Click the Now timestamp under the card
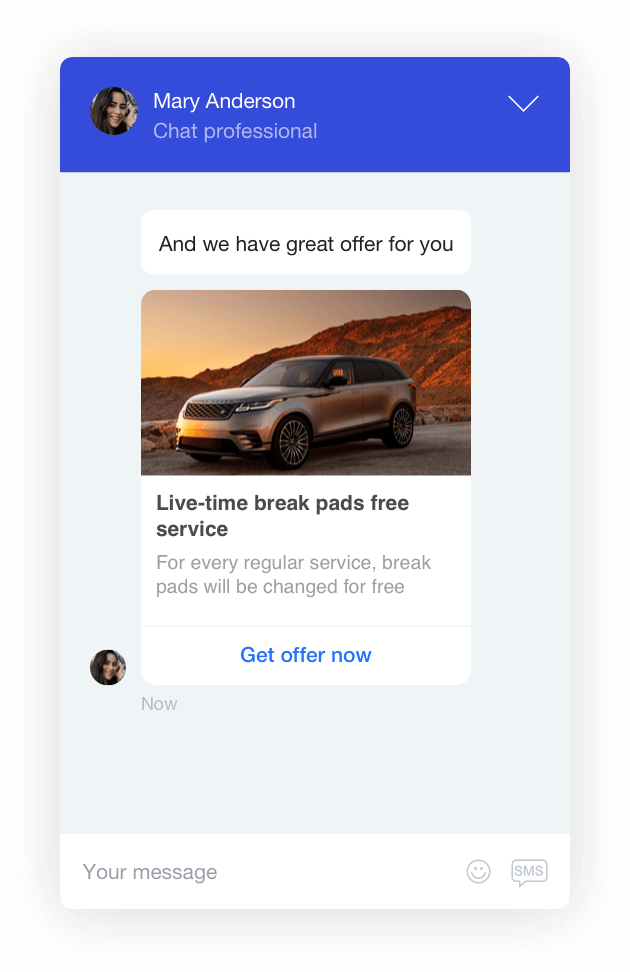 coord(159,704)
